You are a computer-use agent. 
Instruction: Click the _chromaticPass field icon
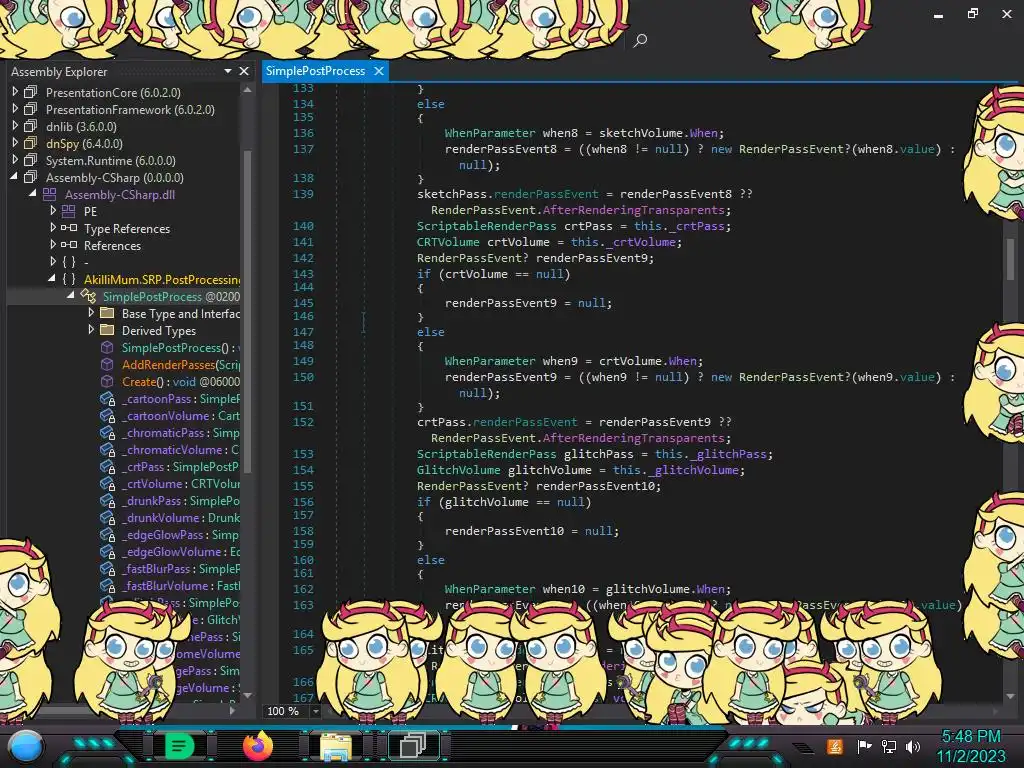(x=107, y=432)
